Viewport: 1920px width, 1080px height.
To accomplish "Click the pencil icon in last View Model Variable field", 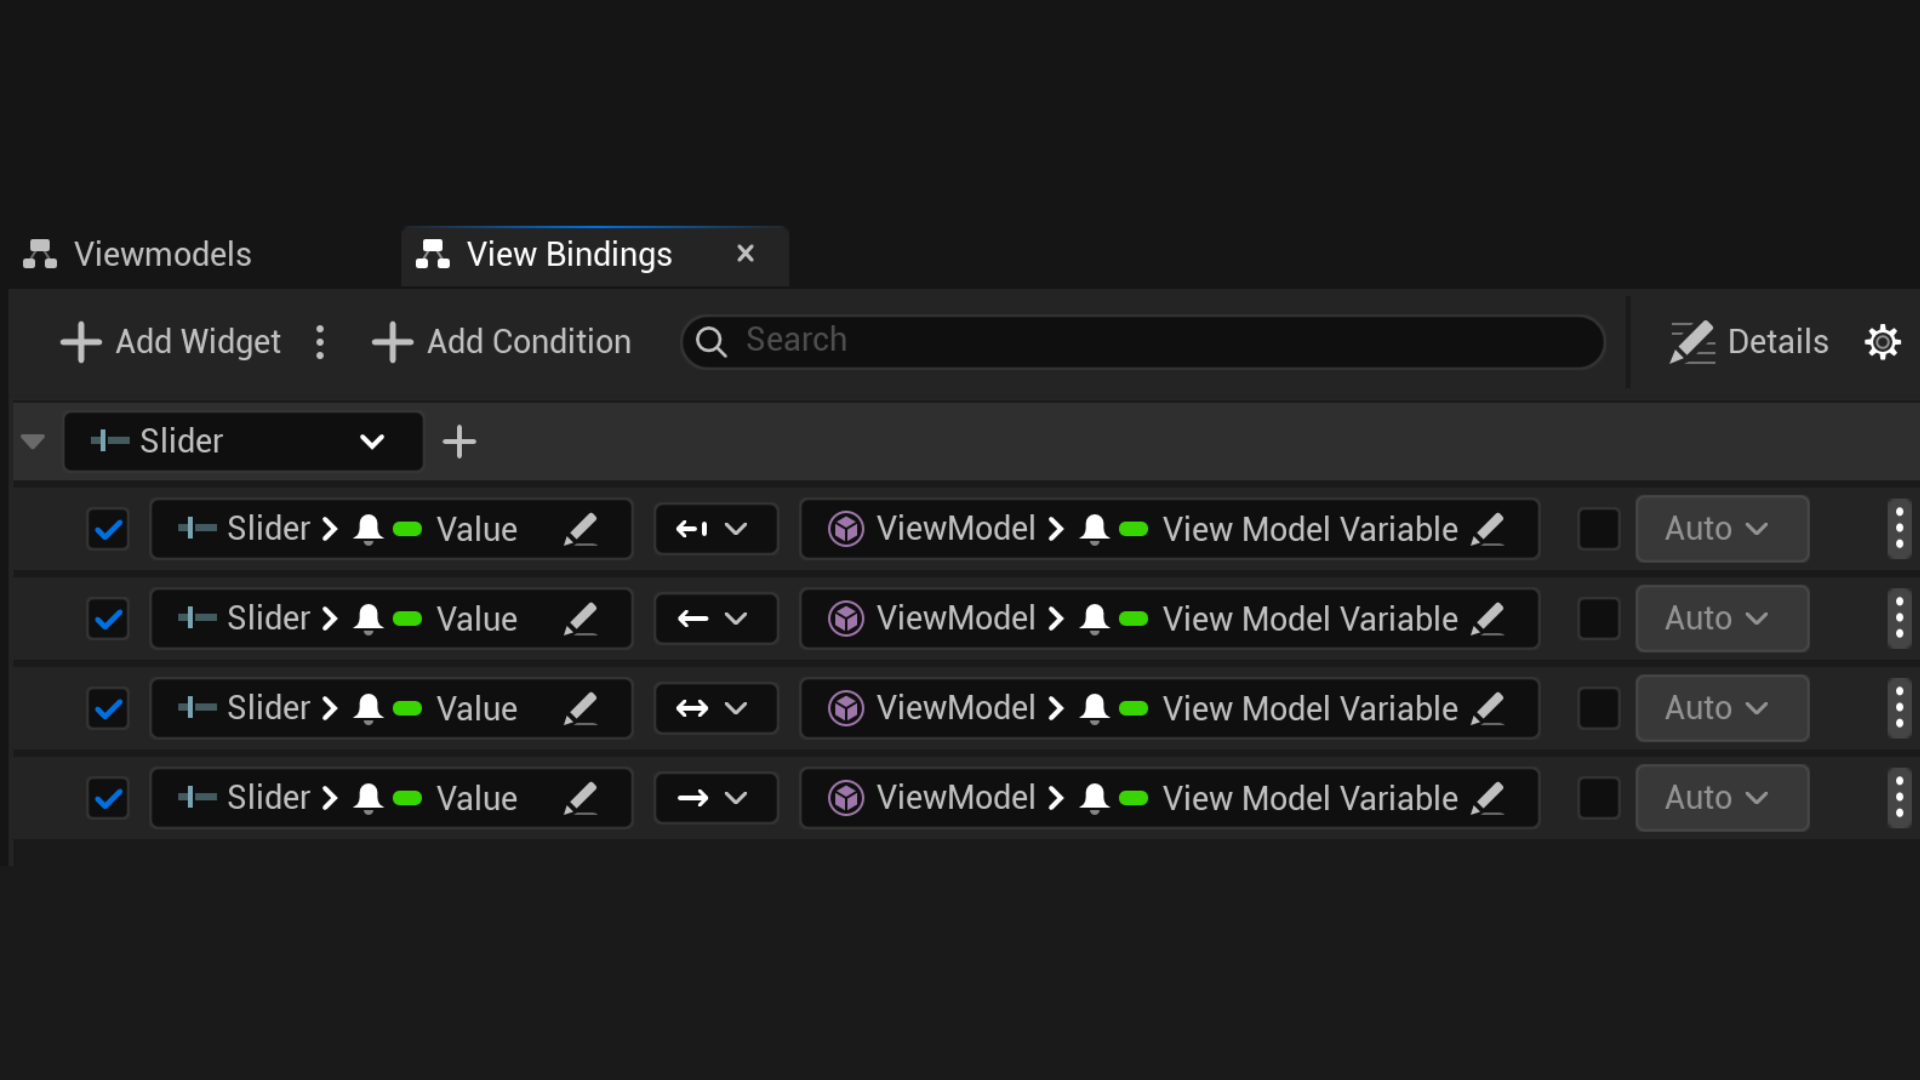I will (x=1488, y=798).
